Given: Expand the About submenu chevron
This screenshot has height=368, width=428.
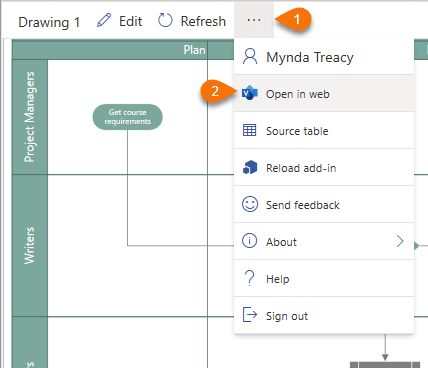Looking at the screenshot, I should pyautogui.click(x=400, y=241).
